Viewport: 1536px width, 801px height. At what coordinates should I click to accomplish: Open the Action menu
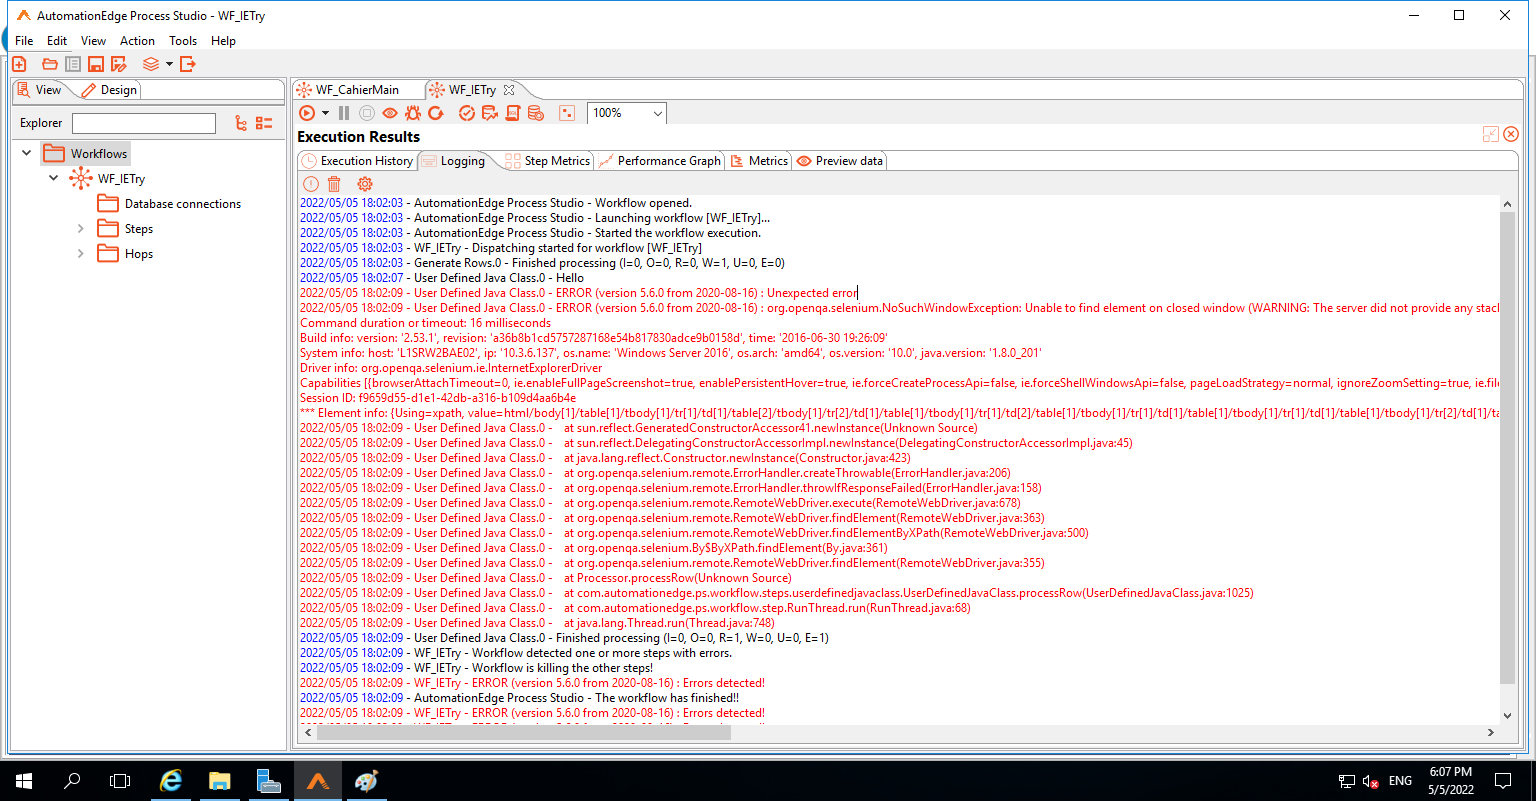(138, 41)
